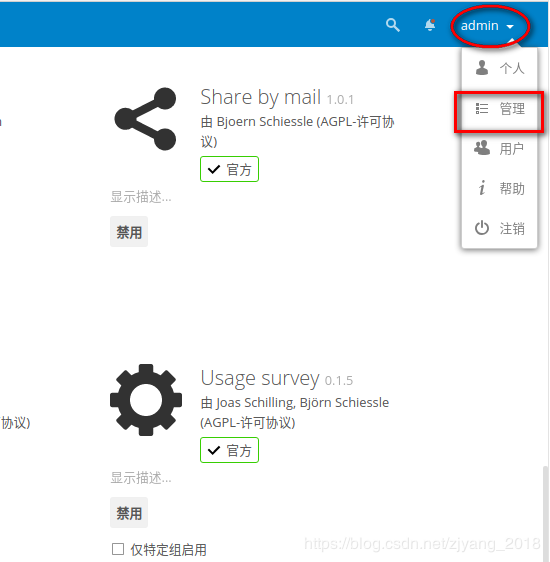This screenshot has height=562, width=550.
Task: Click the list icon next to 管理
Action: pos(482,108)
